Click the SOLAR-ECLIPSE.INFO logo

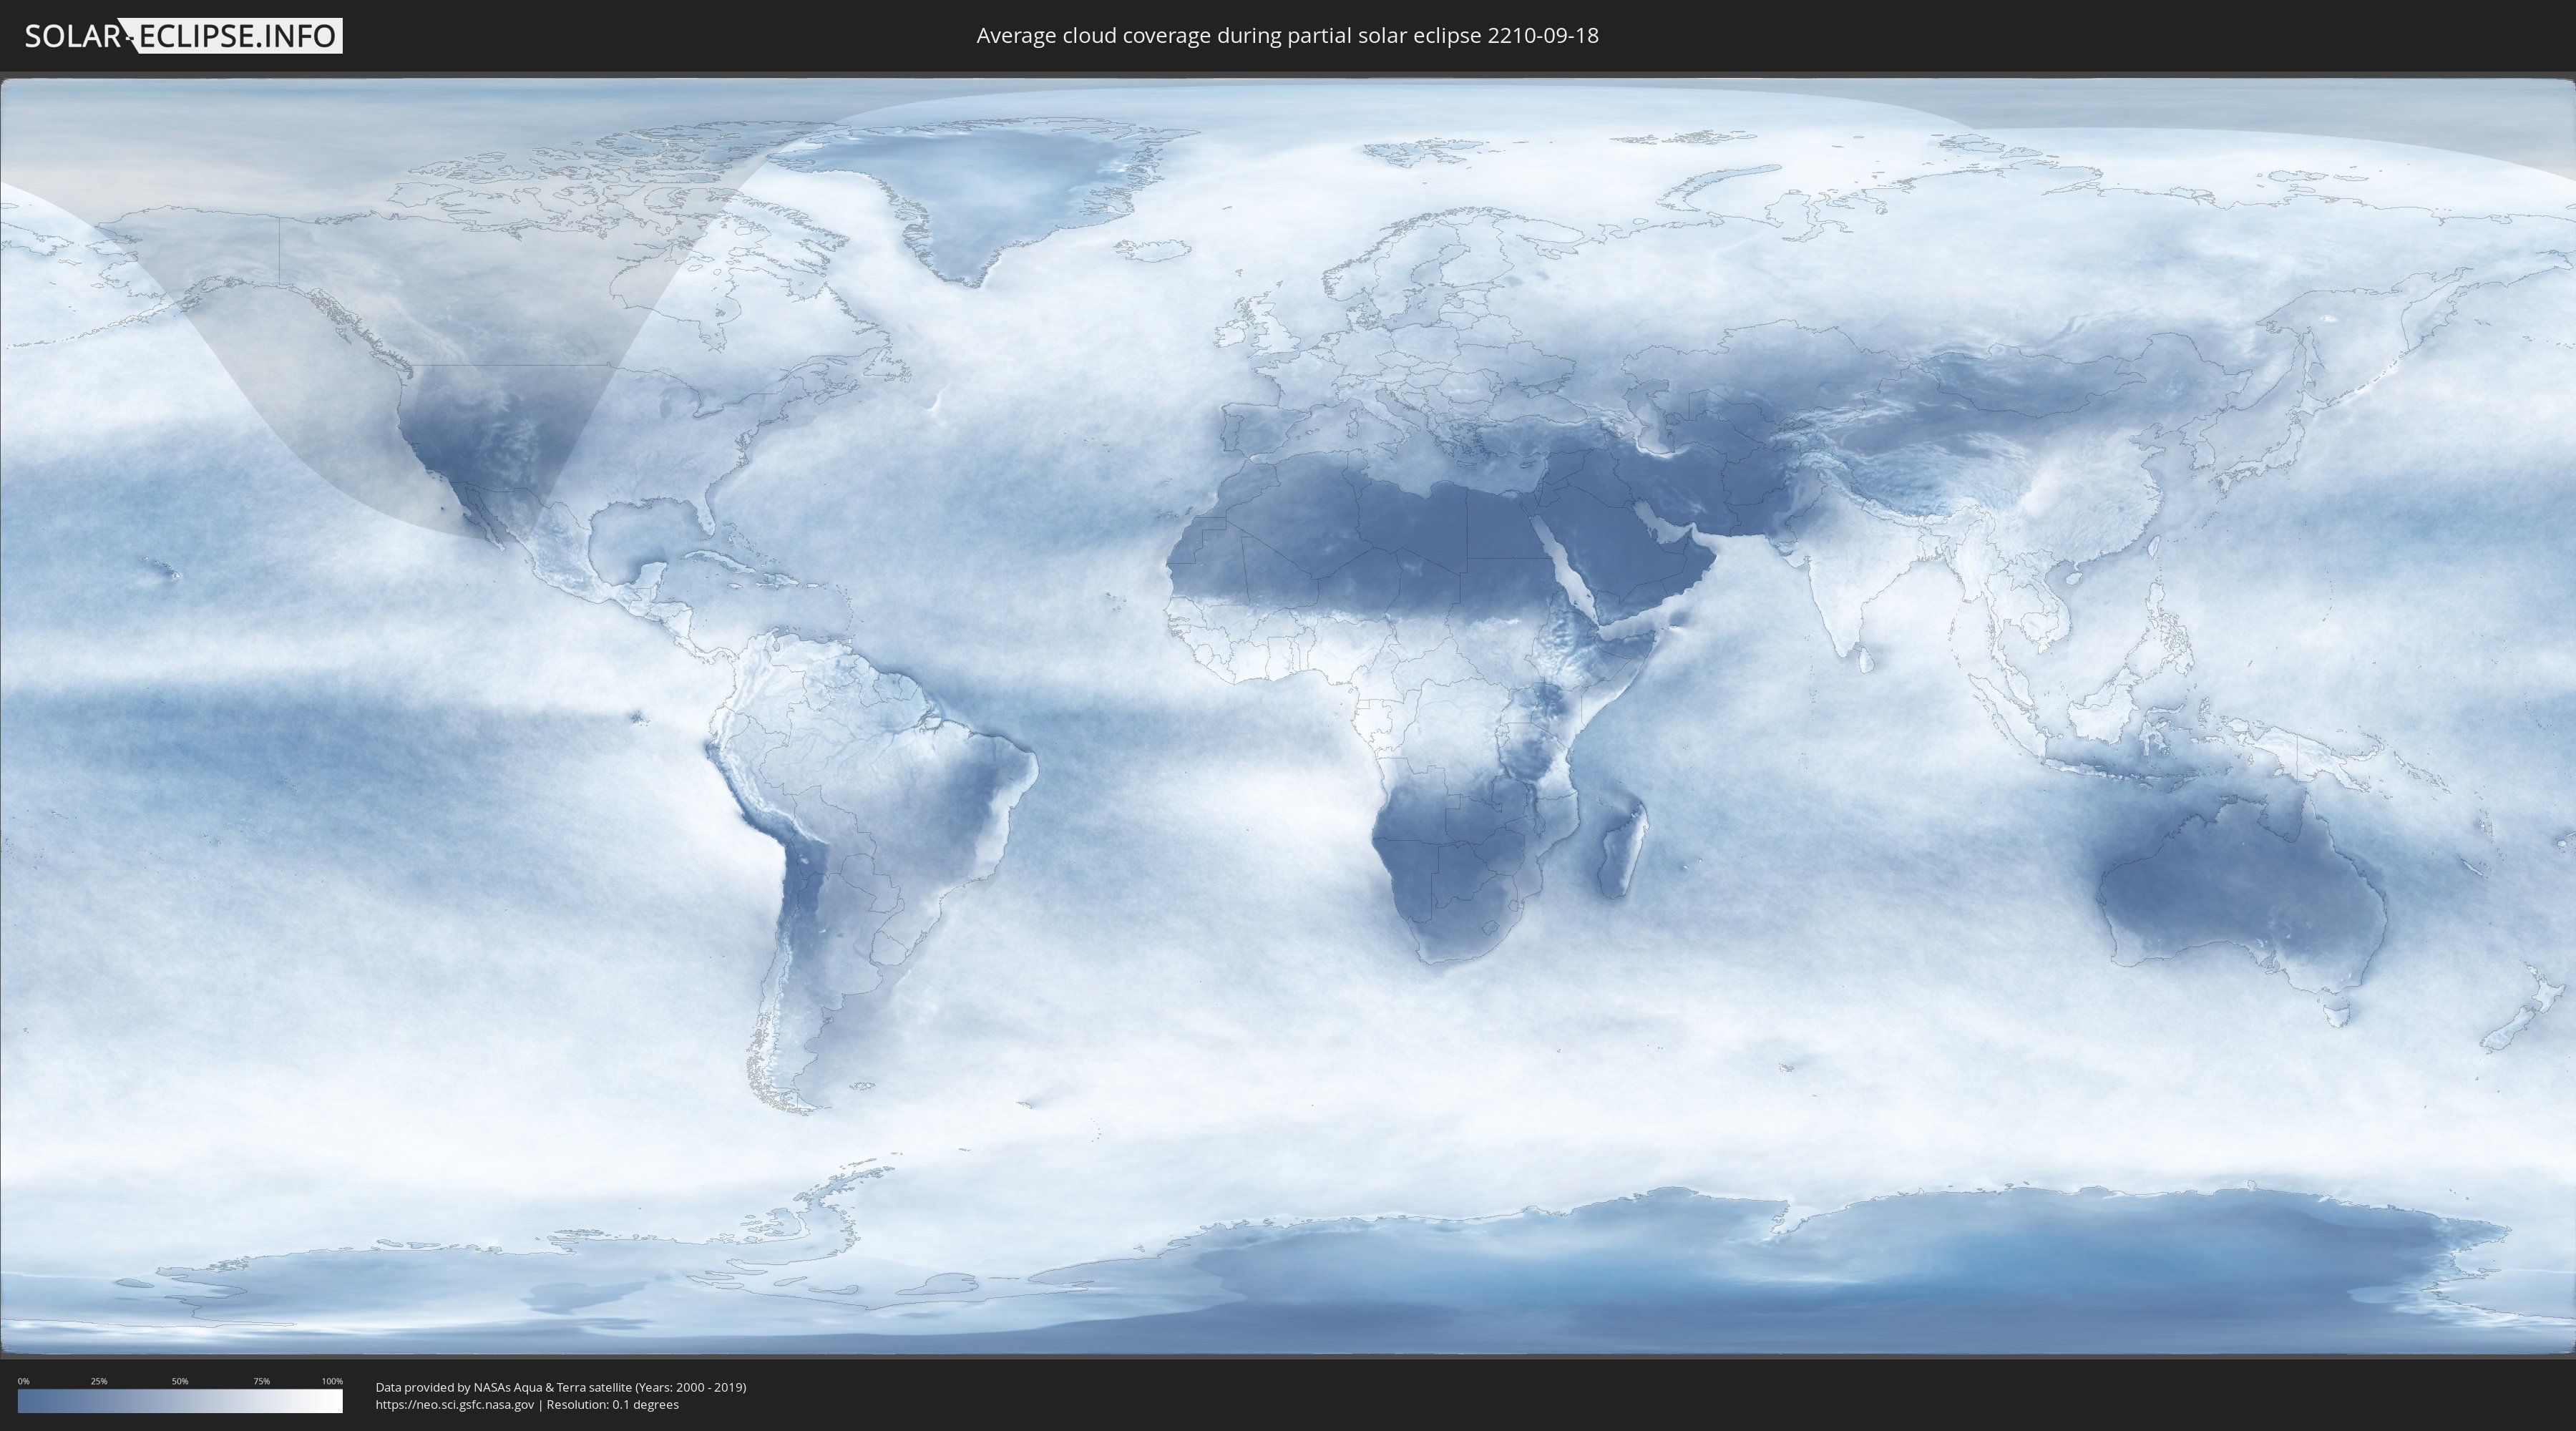click(x=183, y=36)
